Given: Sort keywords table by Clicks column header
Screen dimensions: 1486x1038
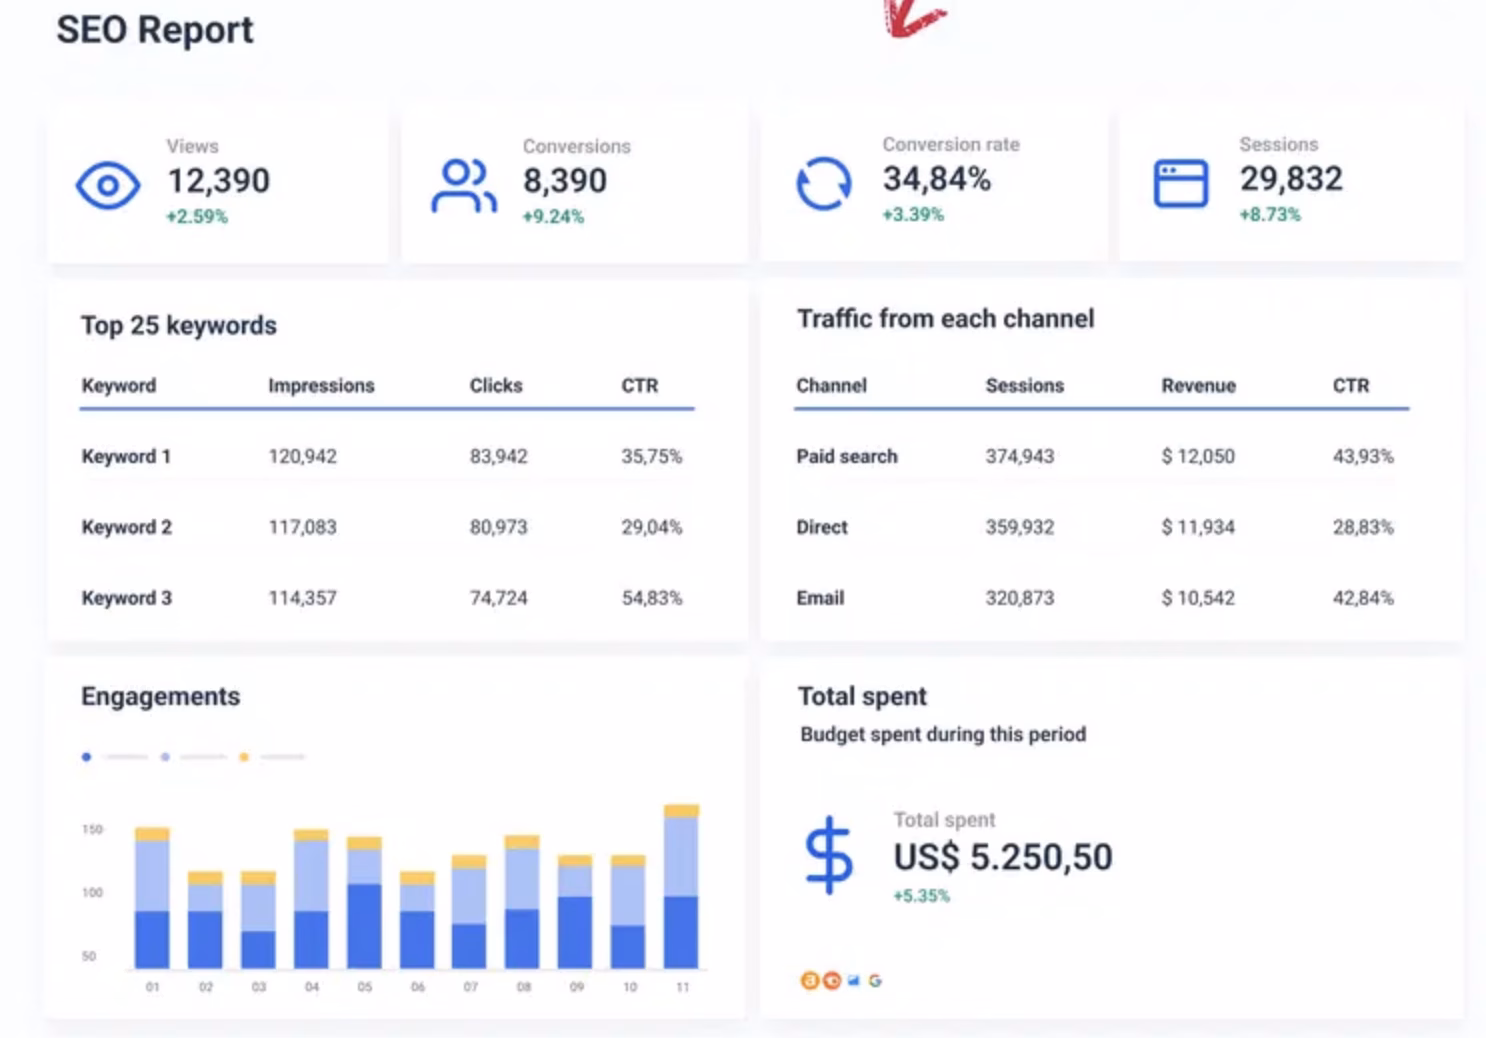Looking at the screenshot, I should point(496,386).
